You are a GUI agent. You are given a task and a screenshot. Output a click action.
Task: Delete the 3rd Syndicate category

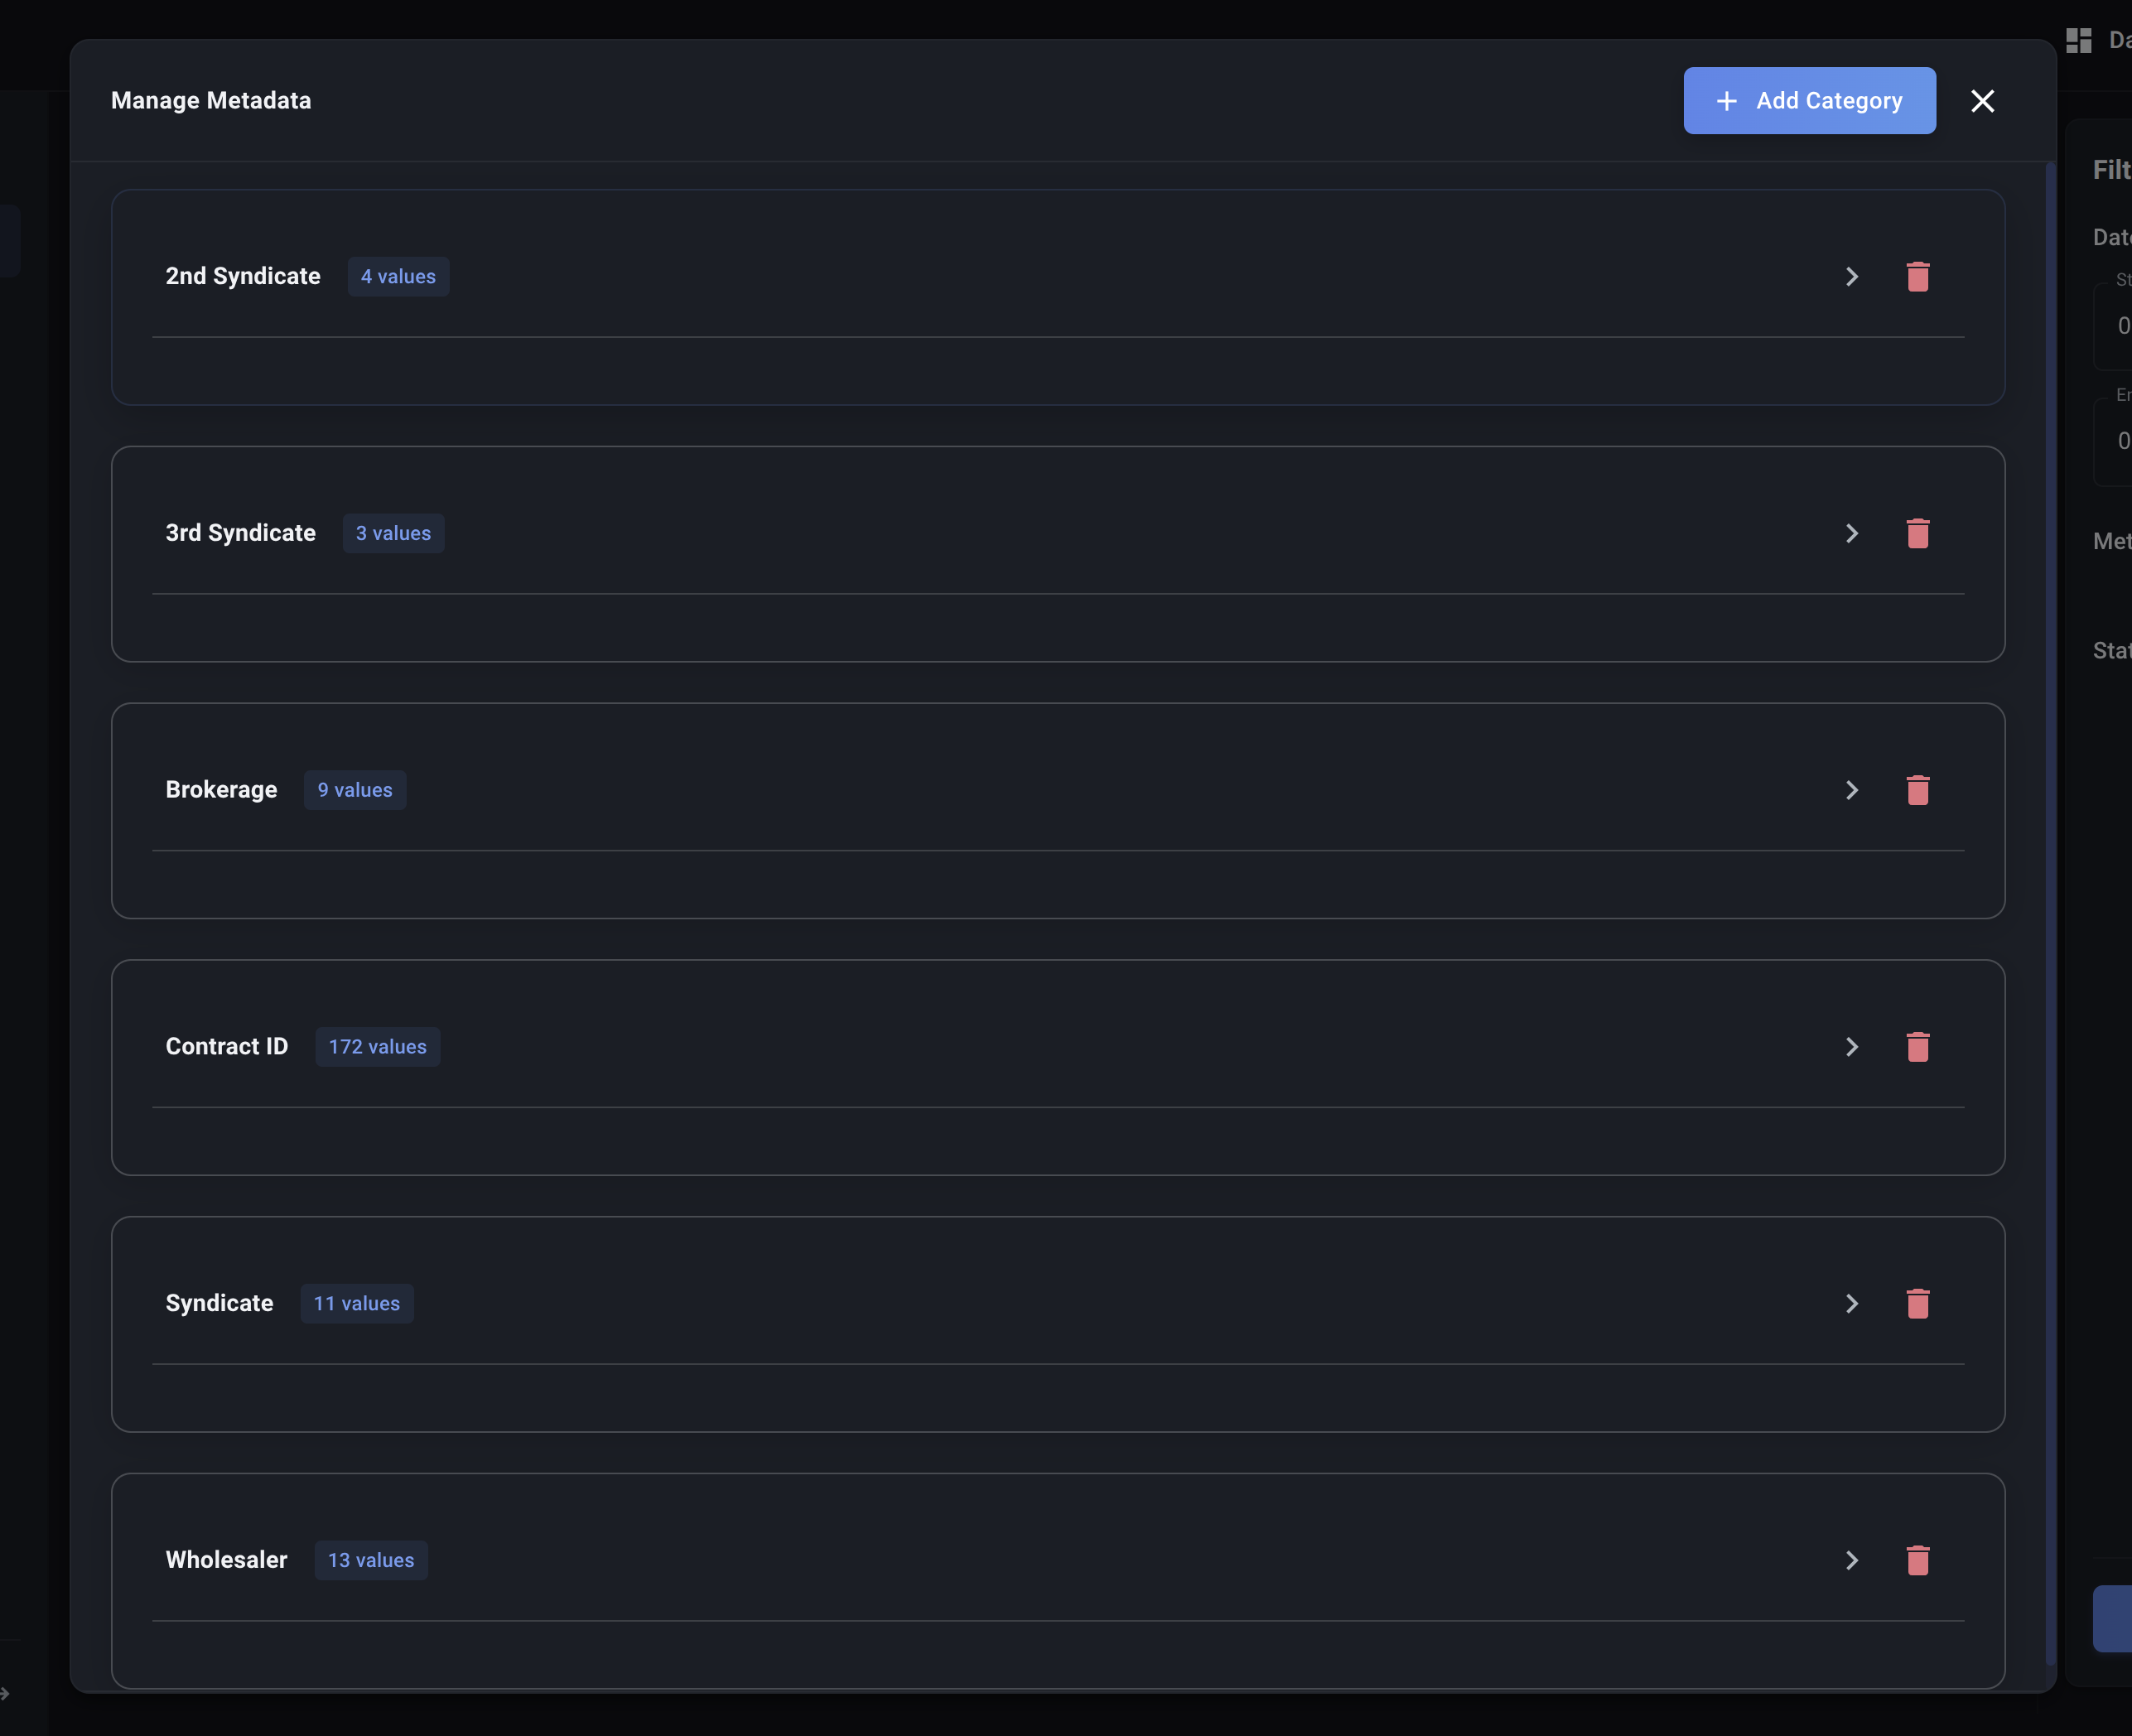click(1917, 533)
